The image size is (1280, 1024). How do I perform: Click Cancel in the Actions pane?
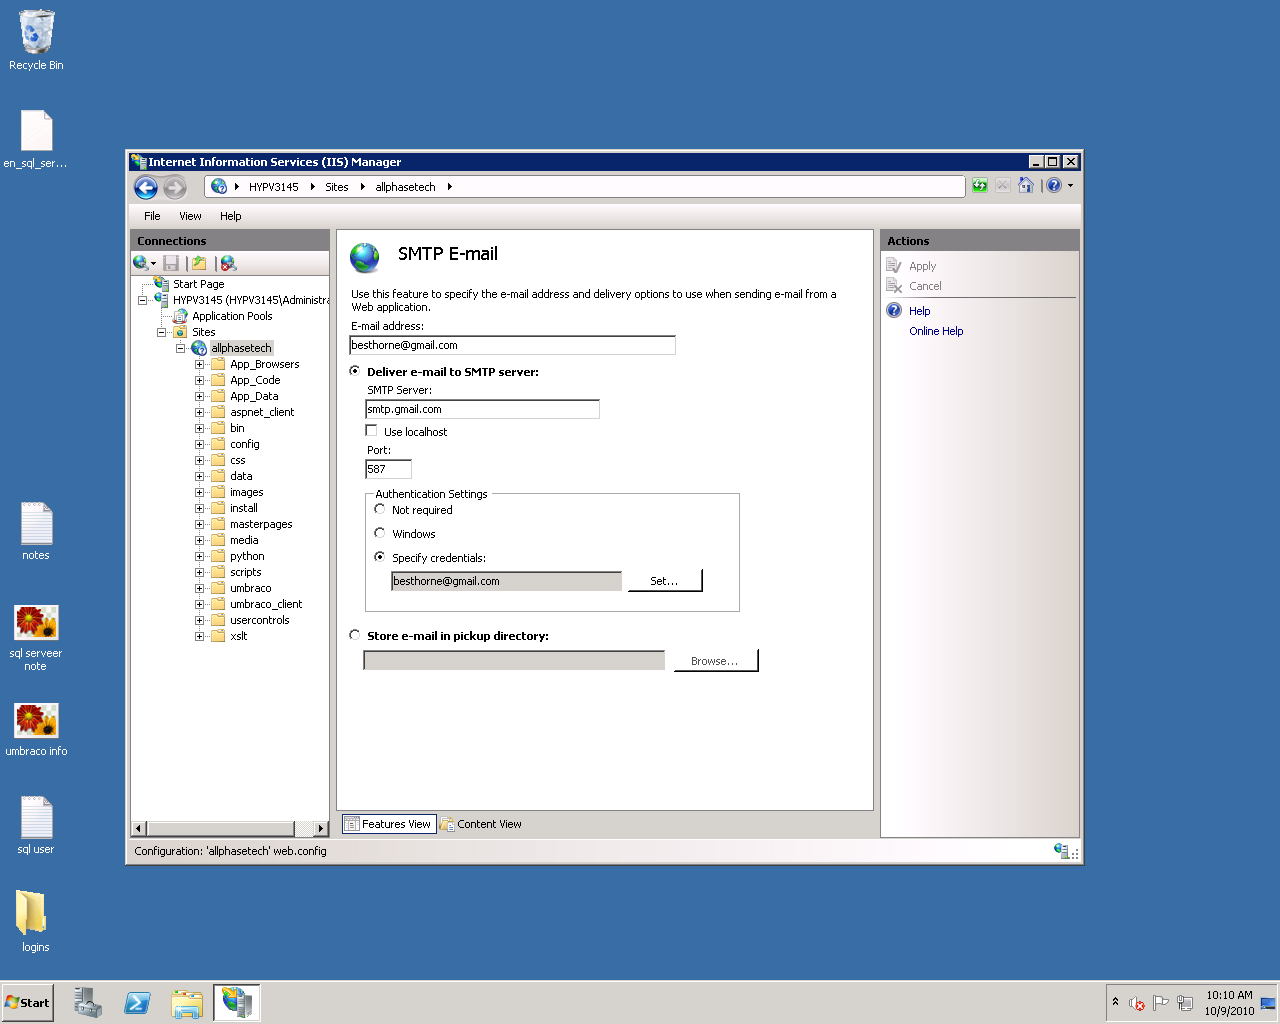click(x=925, y=286)
